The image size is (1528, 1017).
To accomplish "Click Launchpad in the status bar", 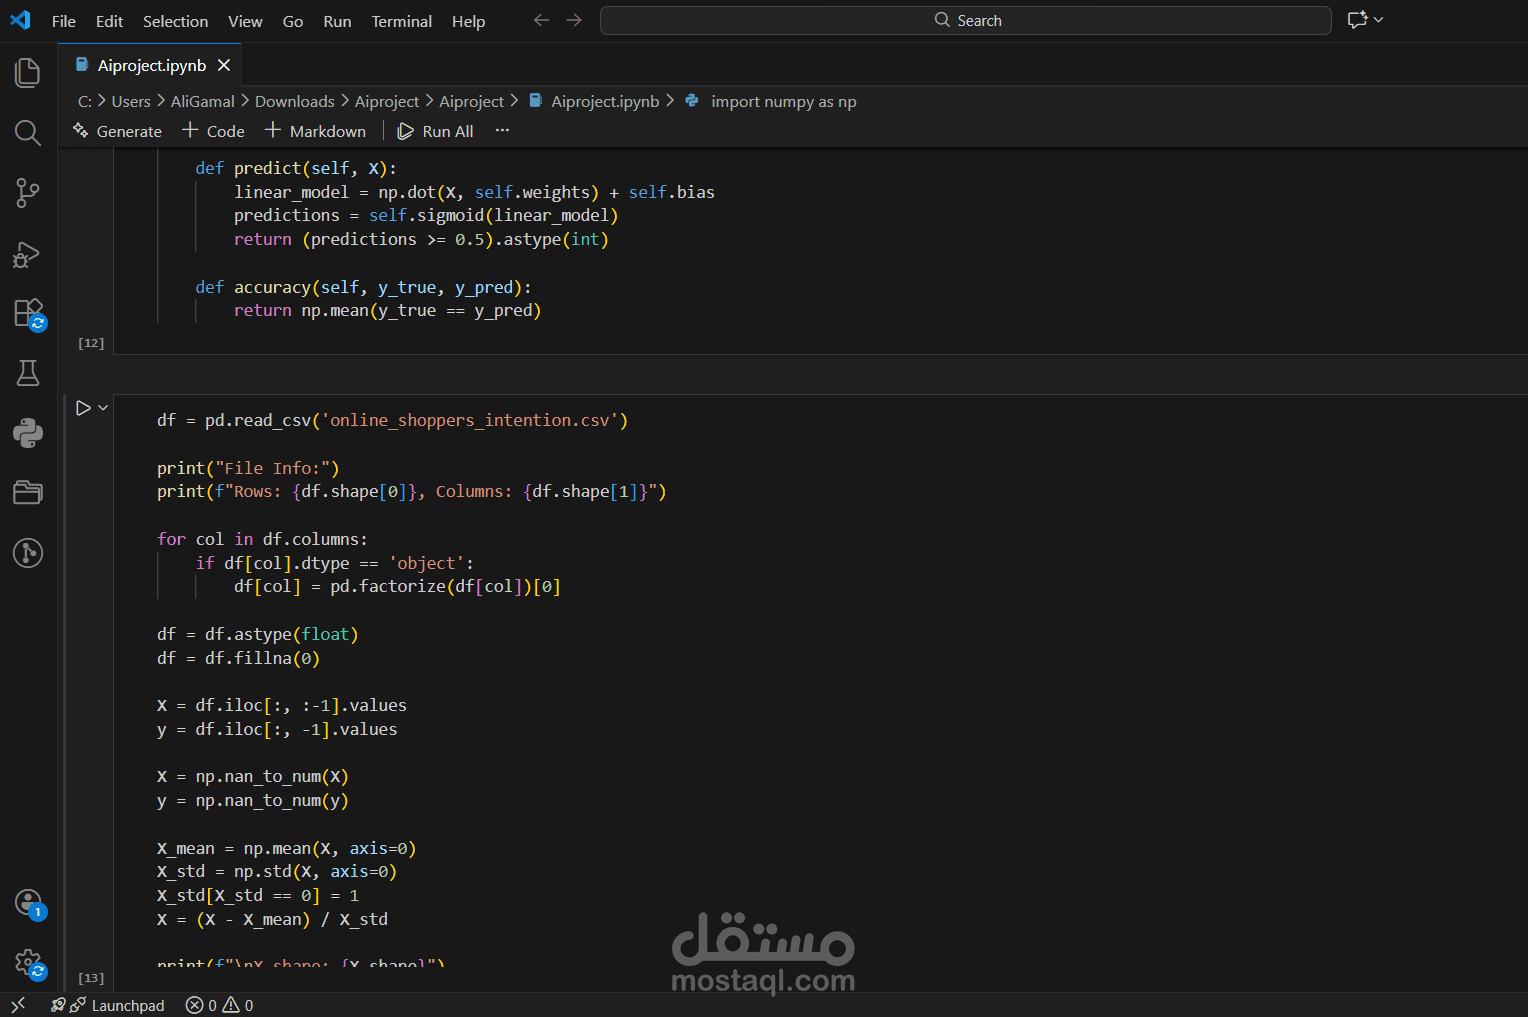I will tap(107, 1005).
